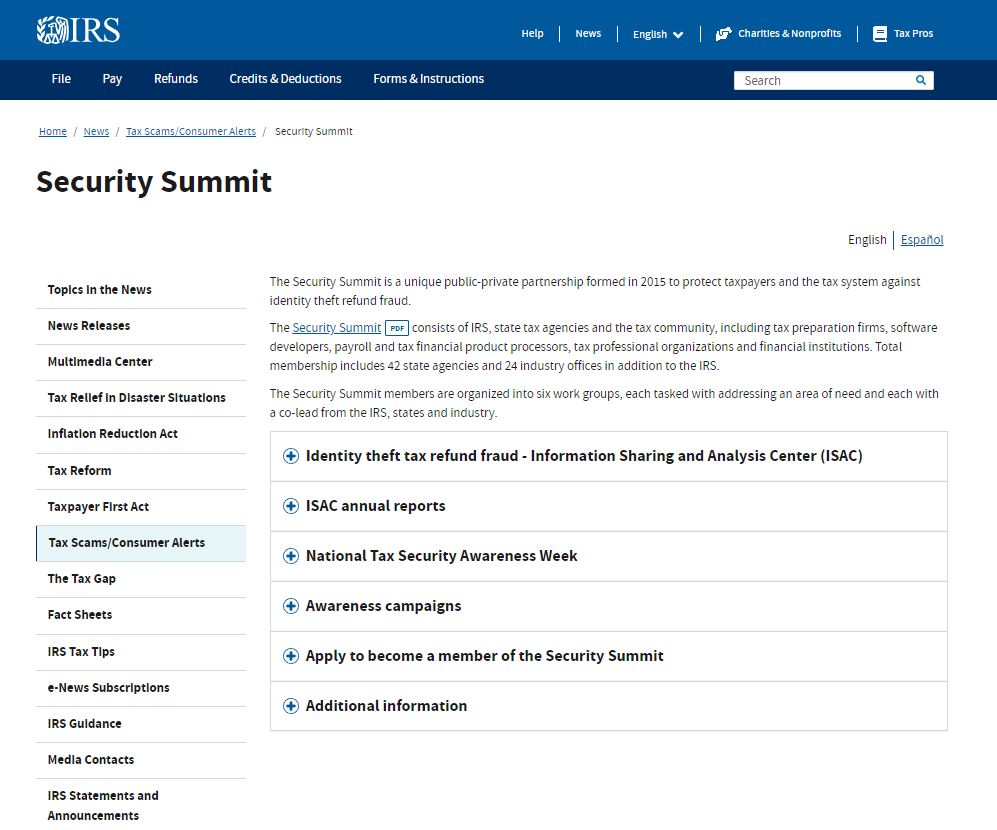
Task: Expand the ISAC annual reports section
Action: tap(609, 506)
